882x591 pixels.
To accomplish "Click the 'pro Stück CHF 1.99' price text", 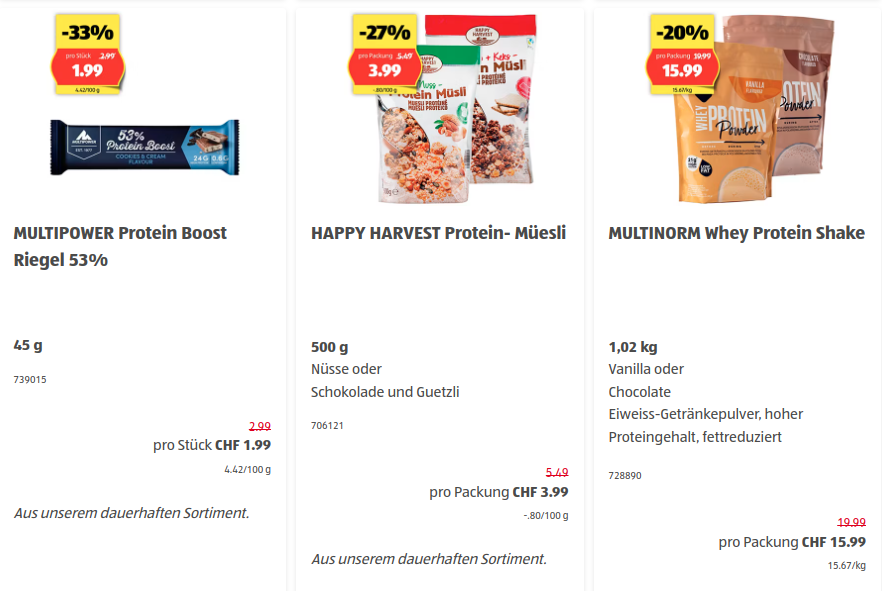I will click(x=211, y=445).
